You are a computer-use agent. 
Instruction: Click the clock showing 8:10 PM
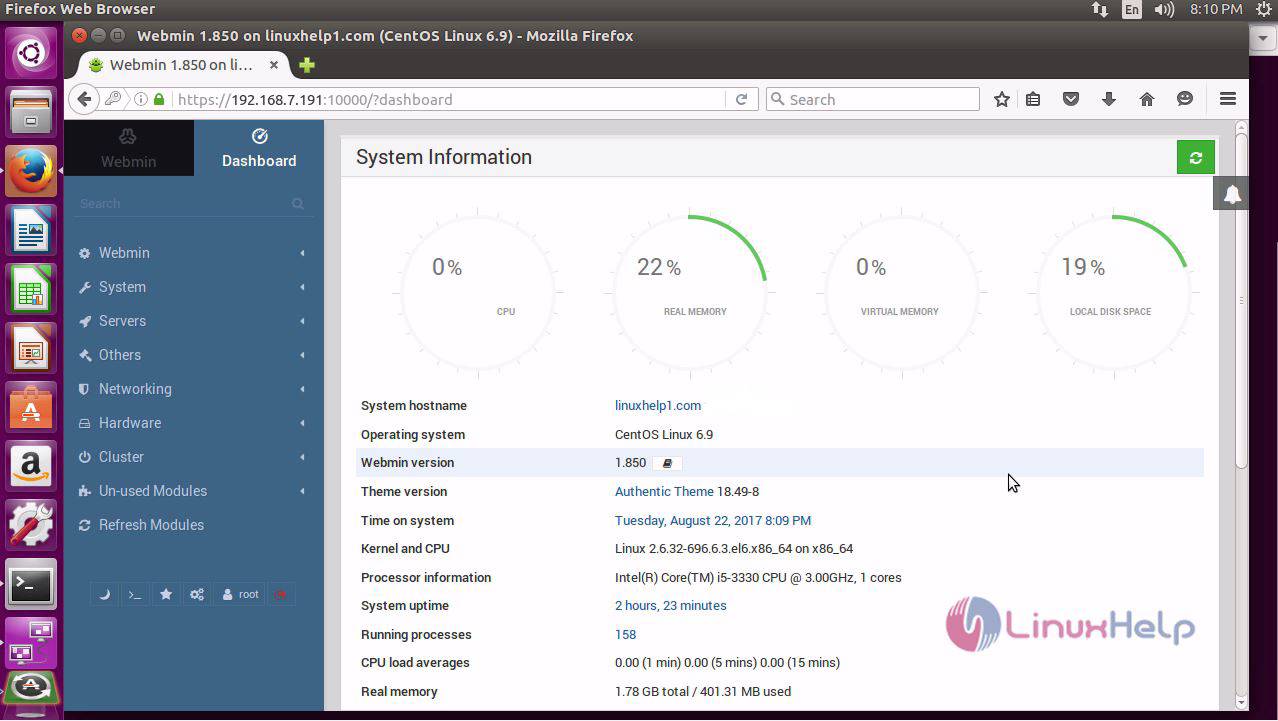click(x=1216, y=9)
